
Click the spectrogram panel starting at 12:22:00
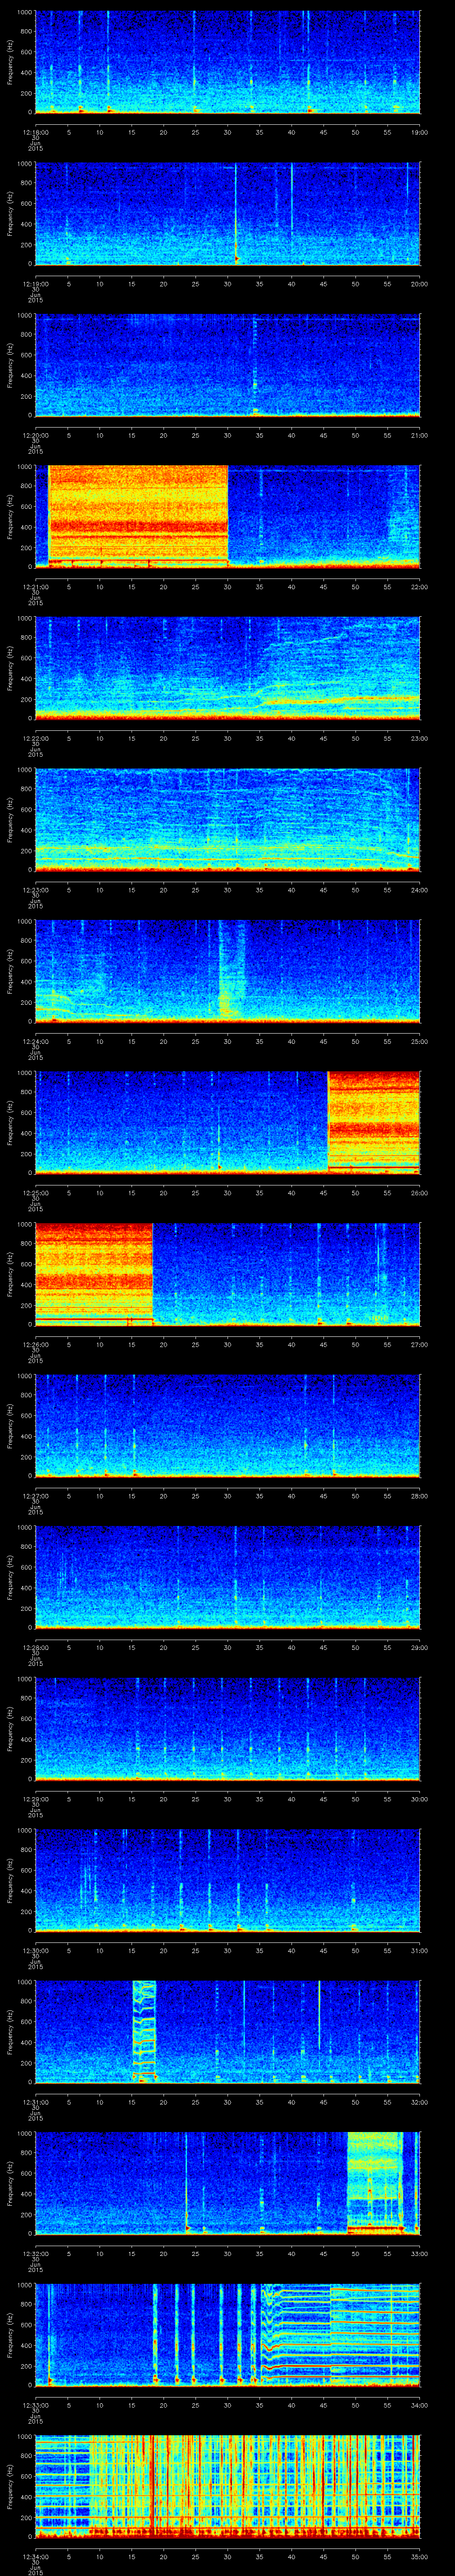pos(227,668)
